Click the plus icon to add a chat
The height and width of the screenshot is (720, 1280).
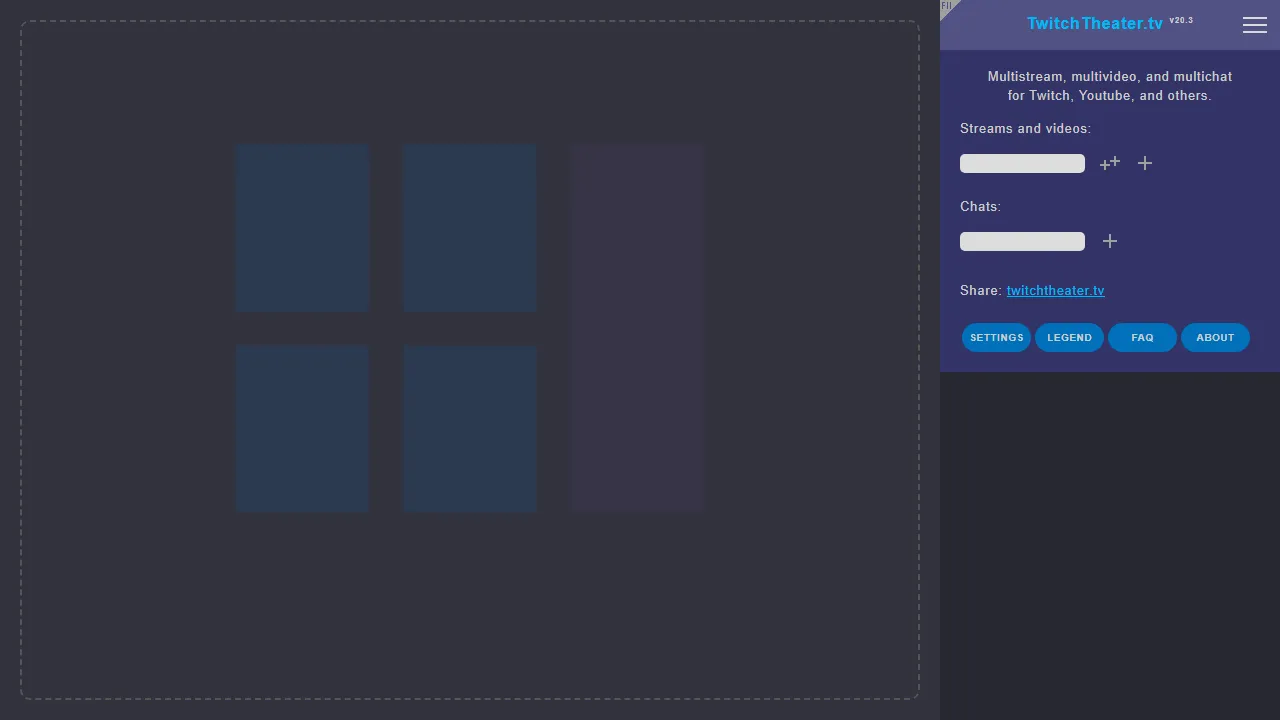[1109, 241]
